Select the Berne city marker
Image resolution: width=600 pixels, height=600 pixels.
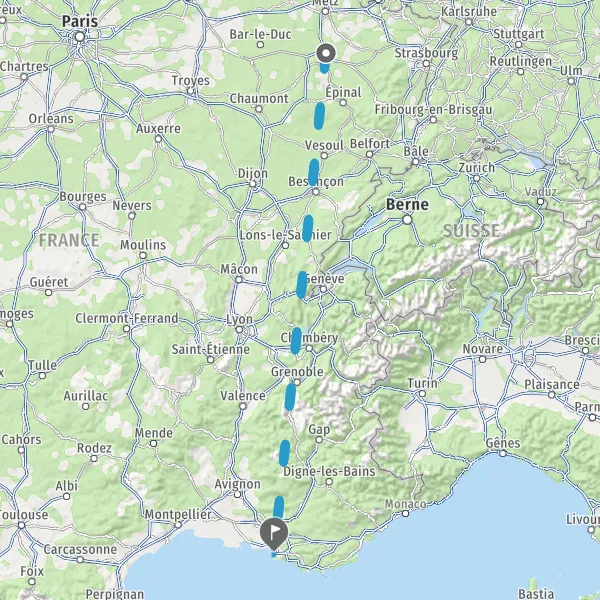click(x=407, y=220)
